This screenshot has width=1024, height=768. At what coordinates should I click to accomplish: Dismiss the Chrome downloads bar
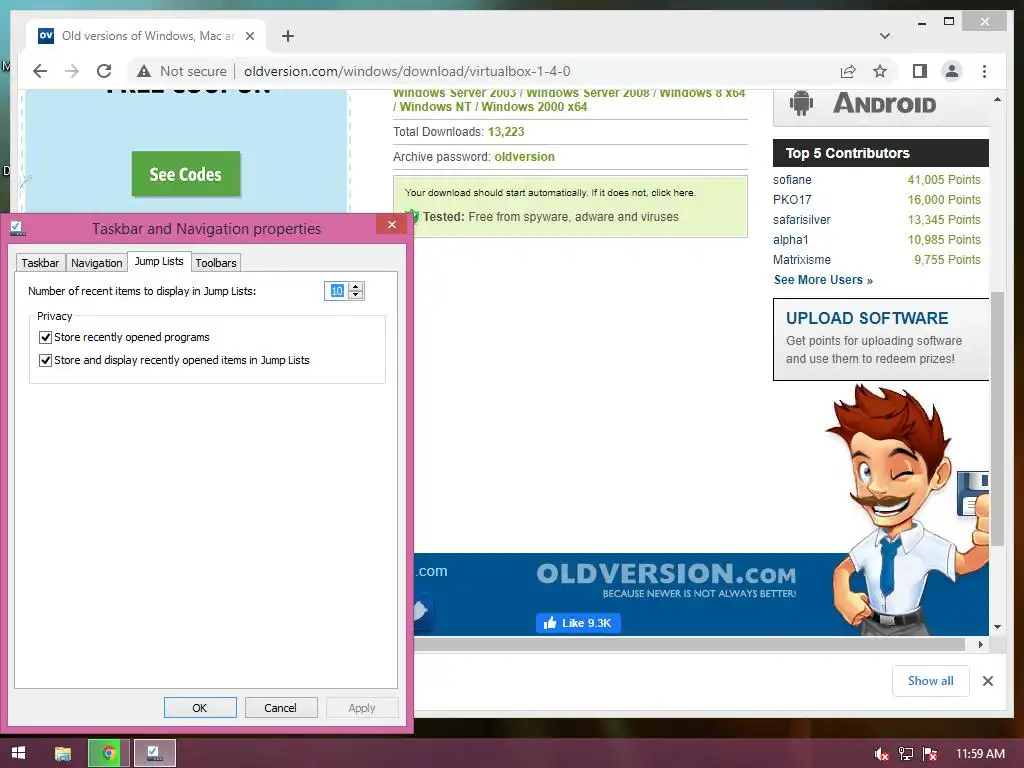click(987, 681)
